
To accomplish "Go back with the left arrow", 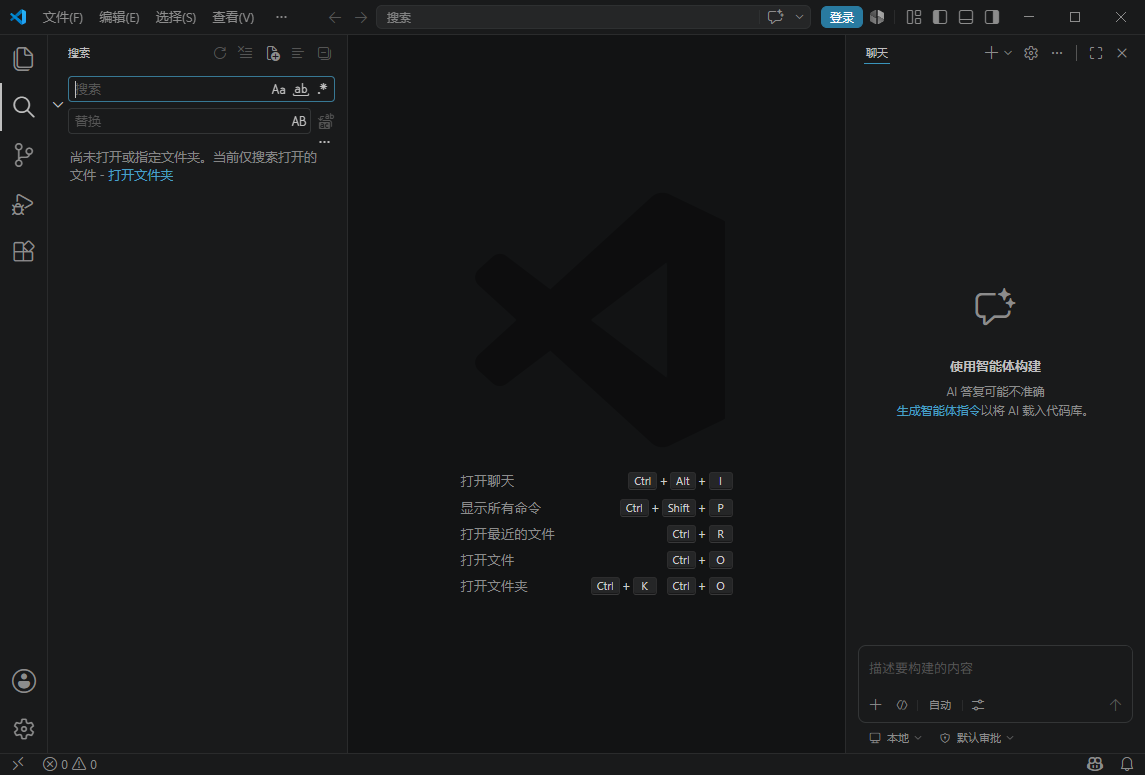I will [x=334, y=18].
